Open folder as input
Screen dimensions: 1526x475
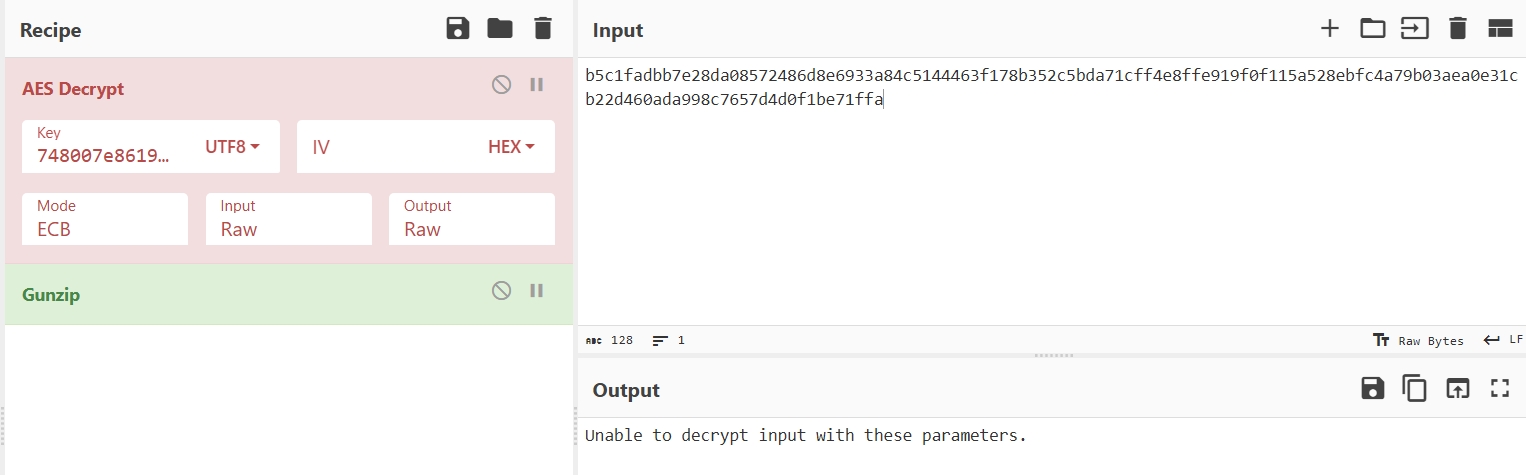pyautogui.click(x=1372, y=28)
